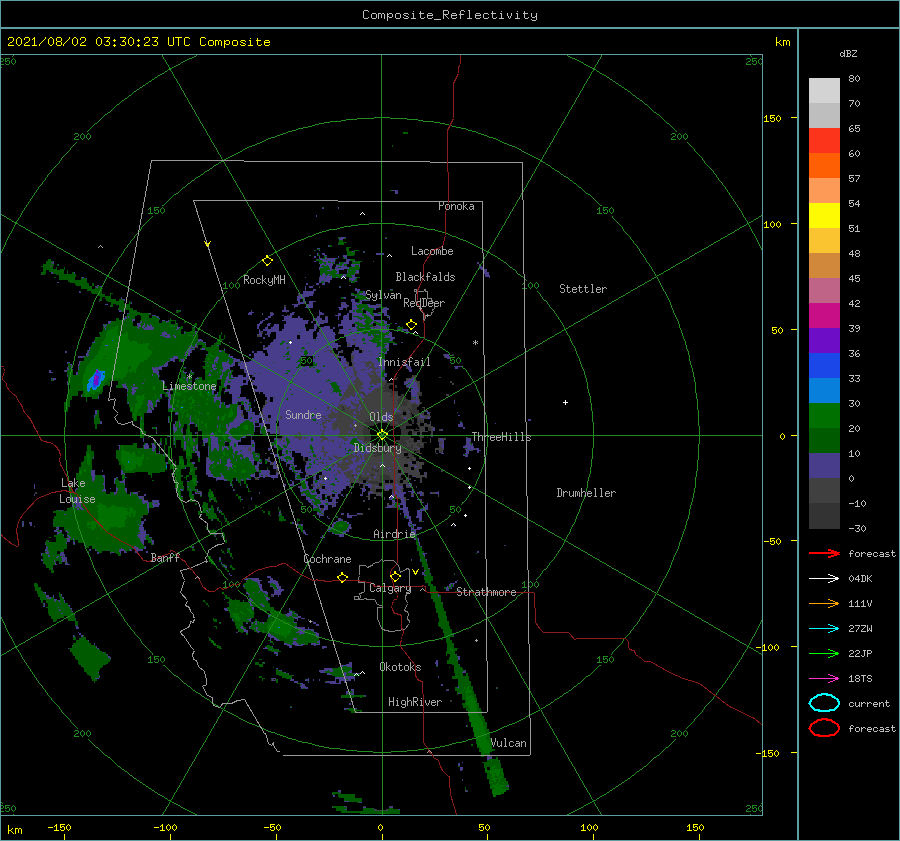Image resolution: width=900 pixels, height=841 pixels.
Task: Click the dBZ legend heading
Action: (x=848, y=53)
